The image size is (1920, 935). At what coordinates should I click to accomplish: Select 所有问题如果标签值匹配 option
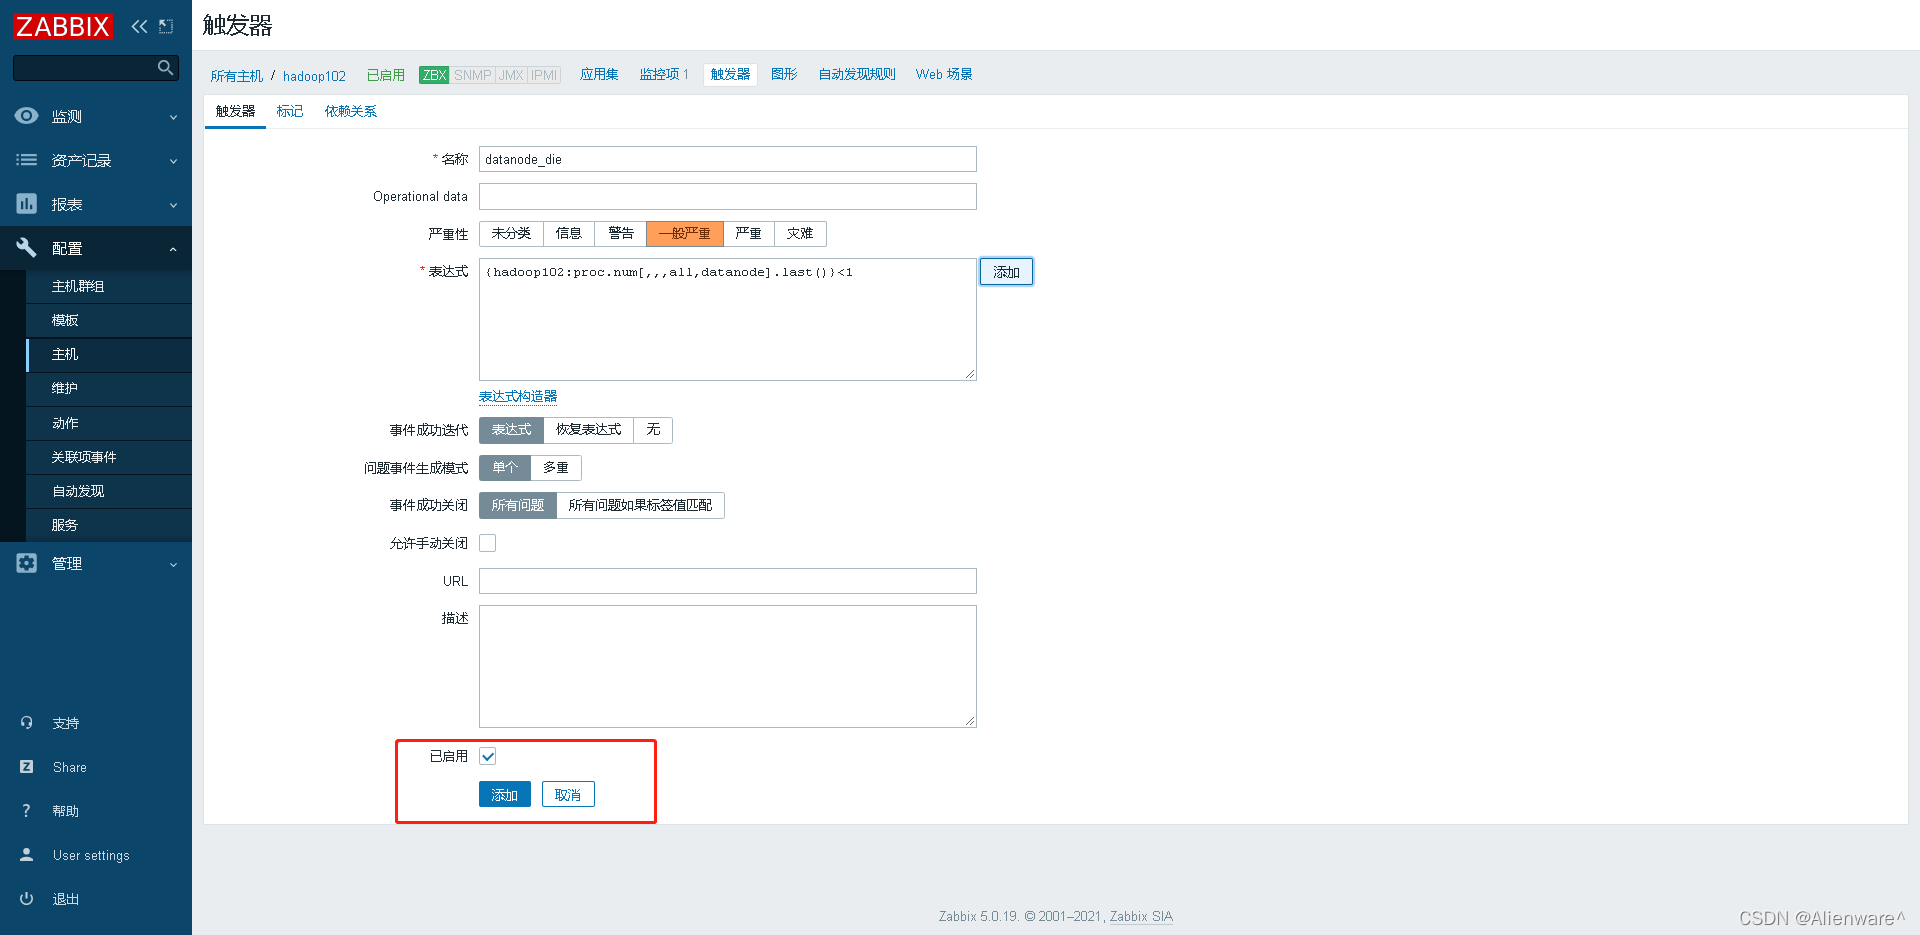coord(640,505)
